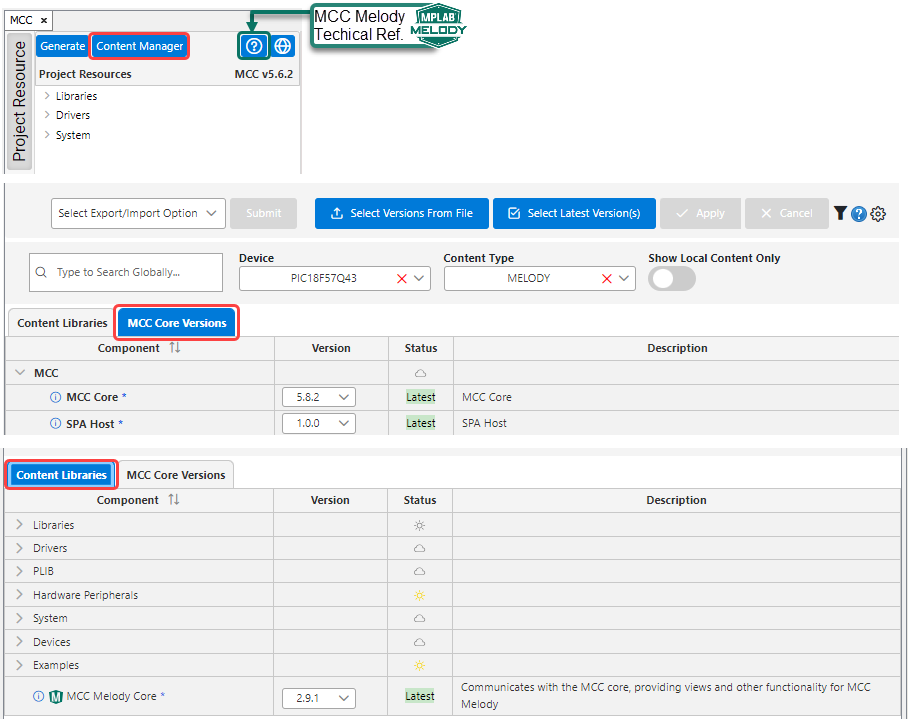Expand System in Project Resources

[x=47, y=134]
